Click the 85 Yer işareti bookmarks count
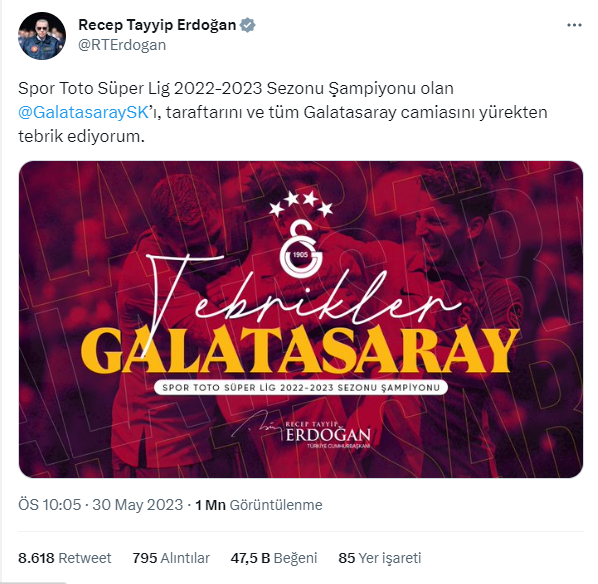This screenshot has height=584, width=598. (379, 558)
